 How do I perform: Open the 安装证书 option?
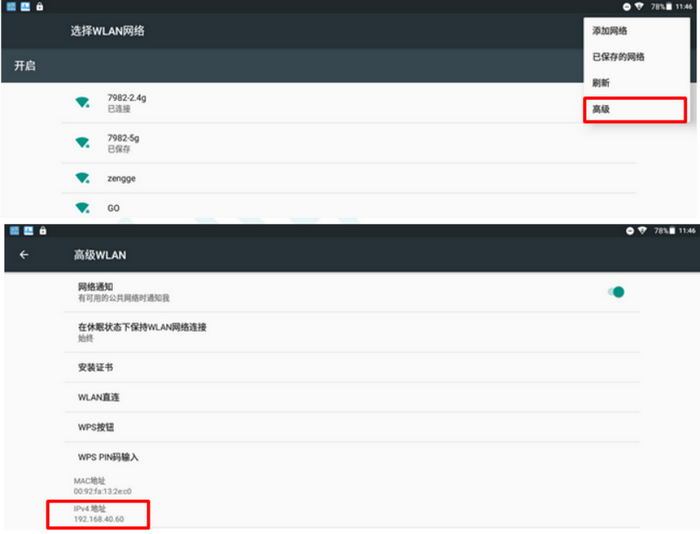(95, 367)
